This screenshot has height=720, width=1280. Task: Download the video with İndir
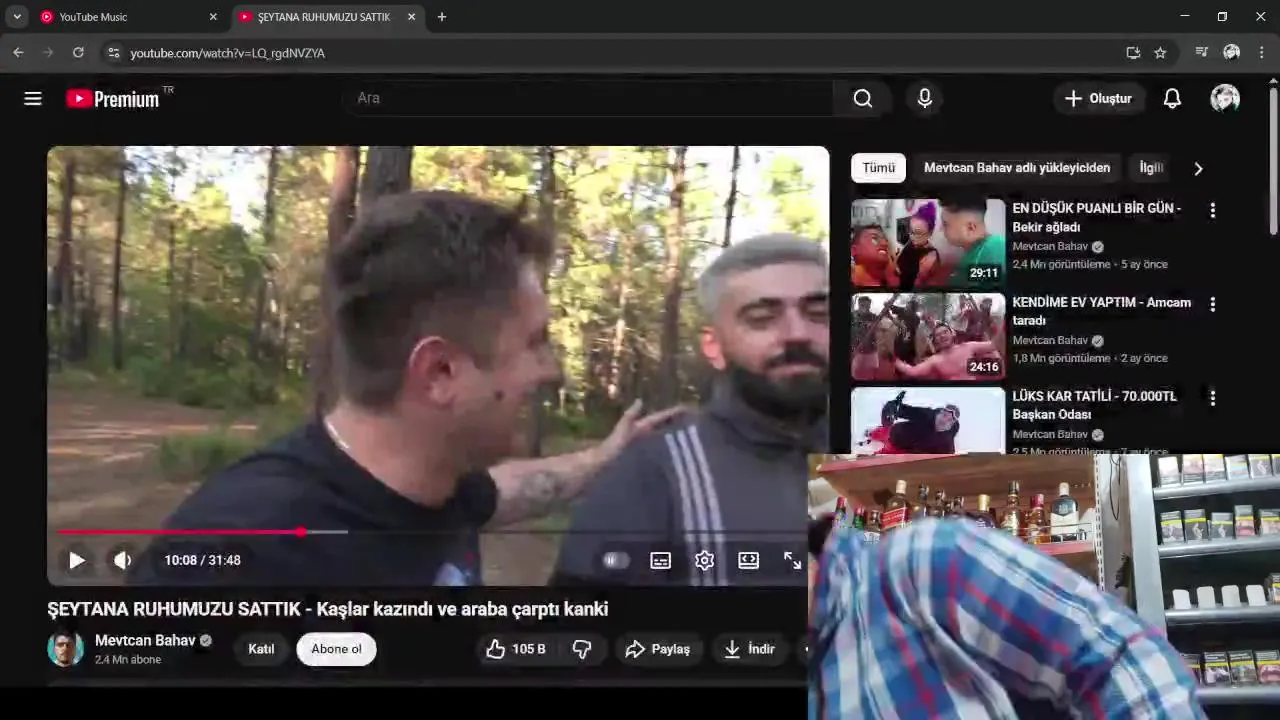[x=750, y=649]
